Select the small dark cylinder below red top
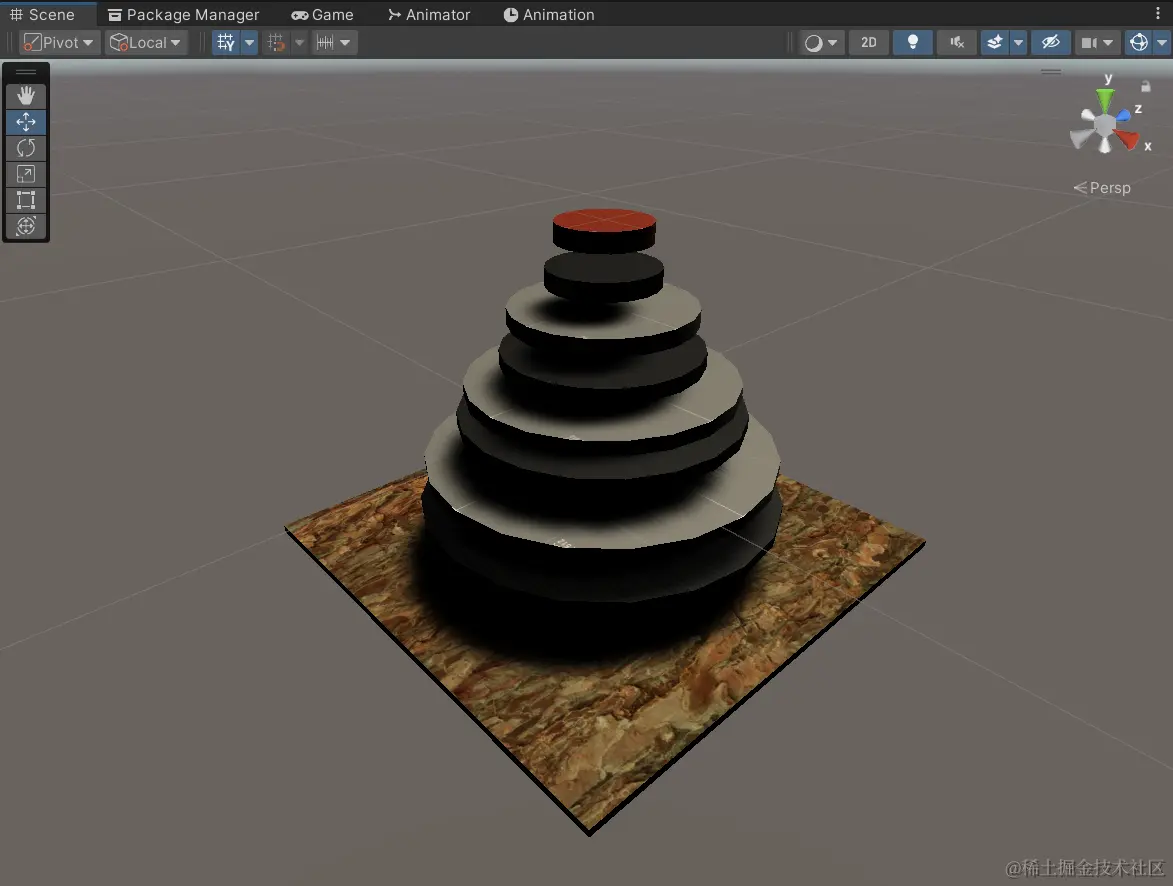1173x886 pixels. [604, 277]
